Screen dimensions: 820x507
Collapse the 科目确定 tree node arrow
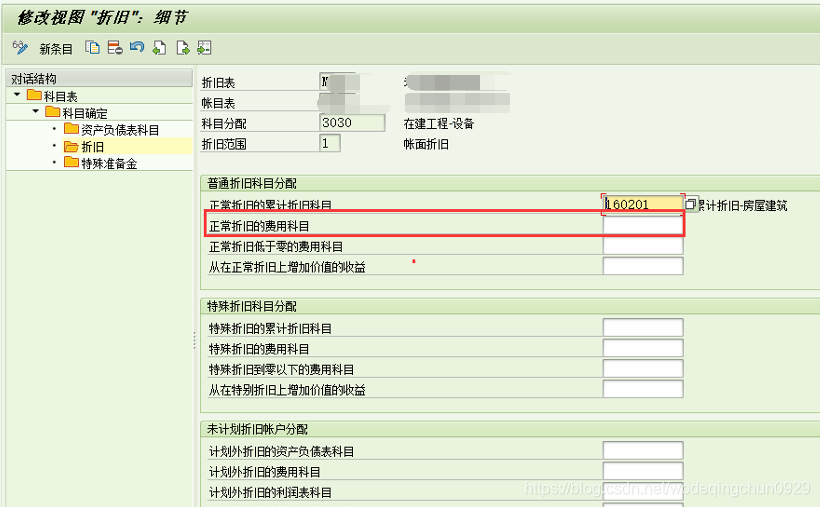36,111
